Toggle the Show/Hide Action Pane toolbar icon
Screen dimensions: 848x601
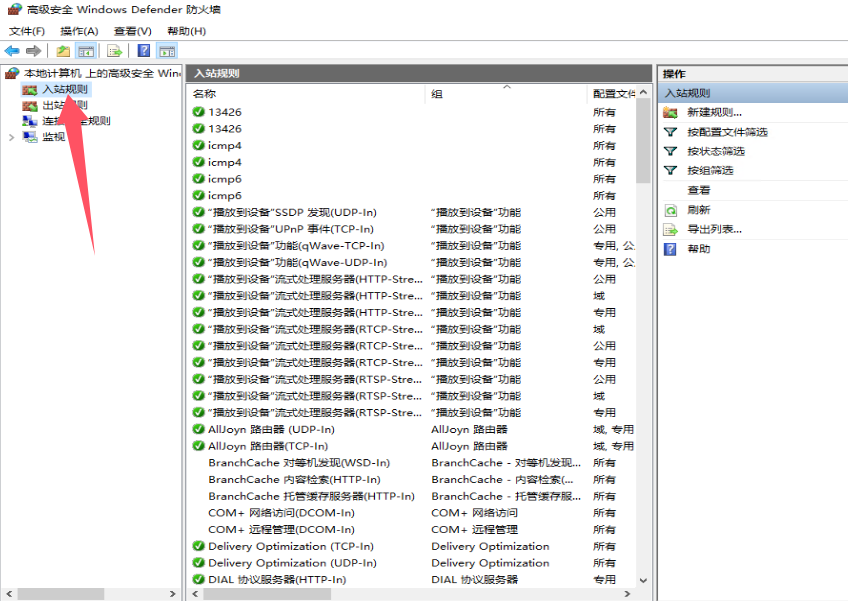point(167,51)
